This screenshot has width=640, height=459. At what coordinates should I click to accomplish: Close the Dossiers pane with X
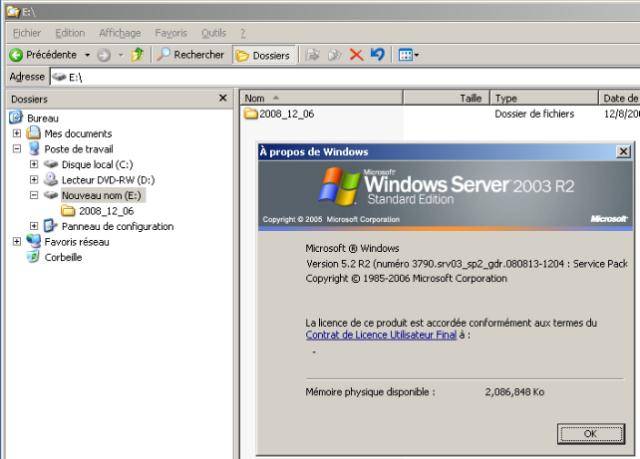click(223, 98)
